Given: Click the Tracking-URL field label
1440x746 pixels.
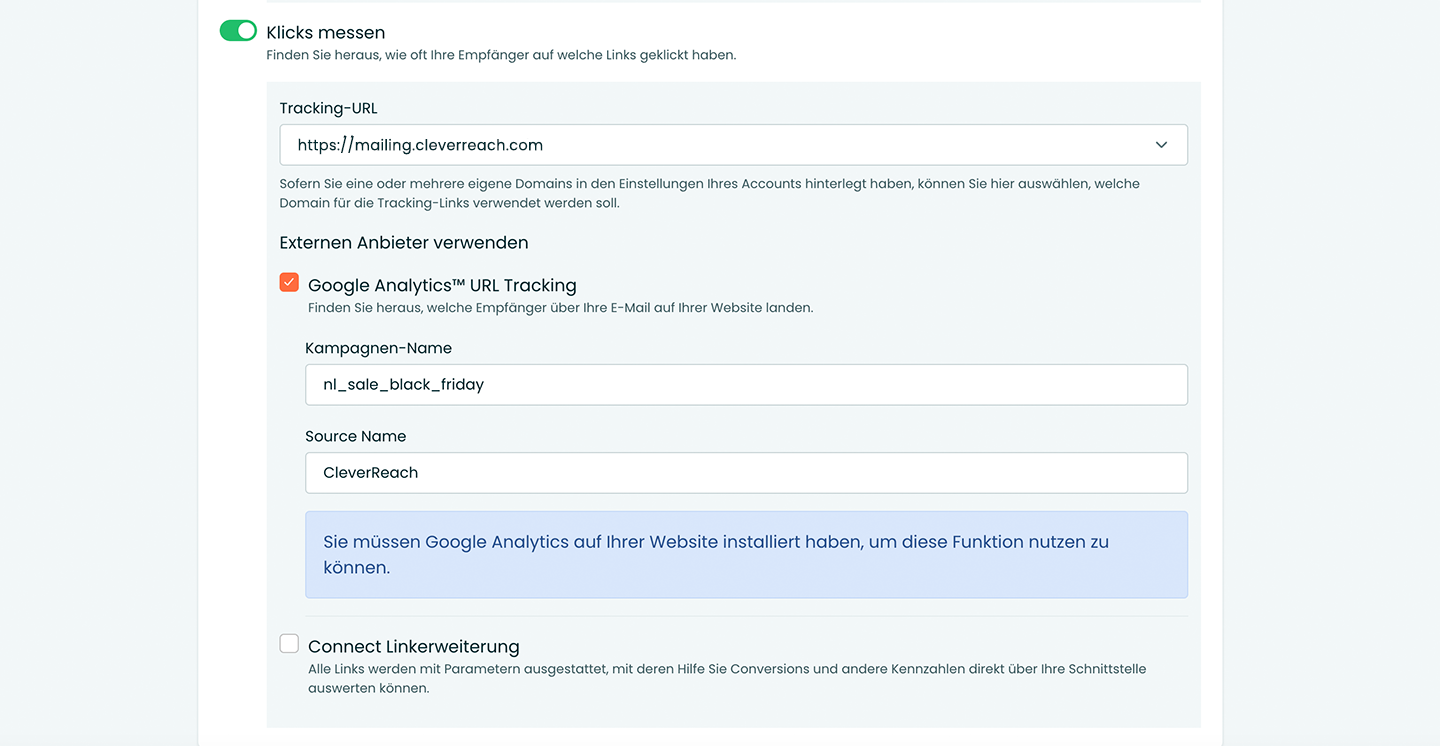Looking at the screenshot, I should 328,108.
